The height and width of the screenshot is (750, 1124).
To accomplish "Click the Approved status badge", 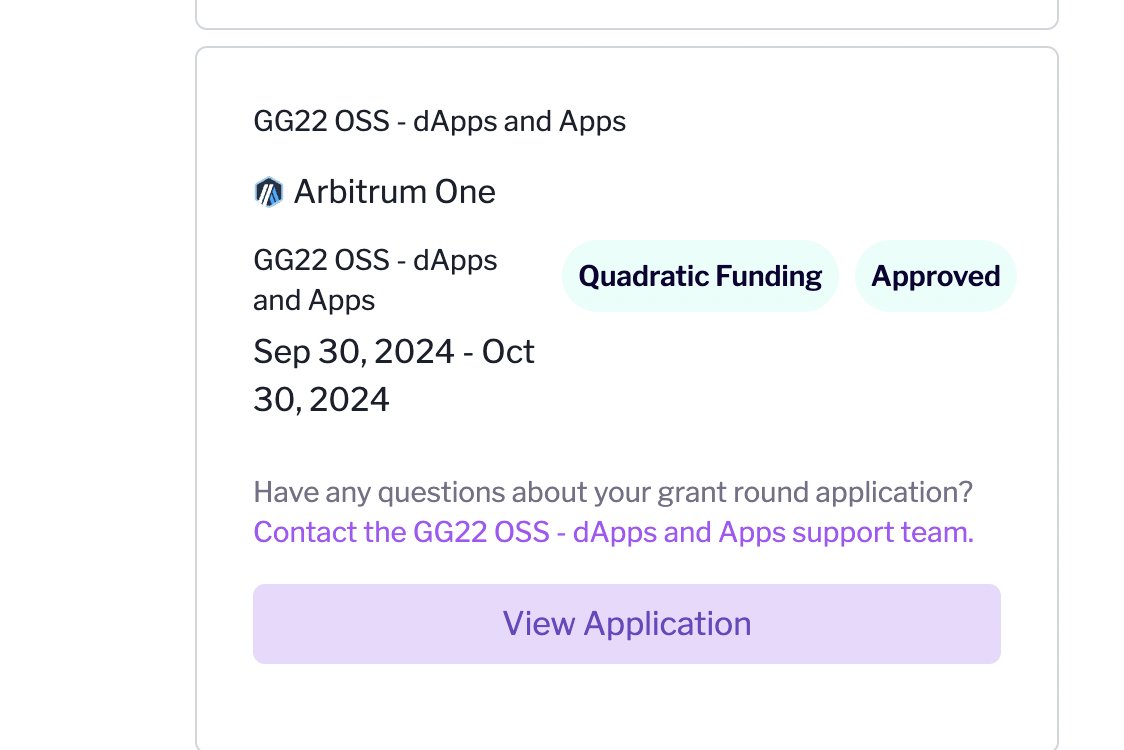I will click(x=935, y=276).
